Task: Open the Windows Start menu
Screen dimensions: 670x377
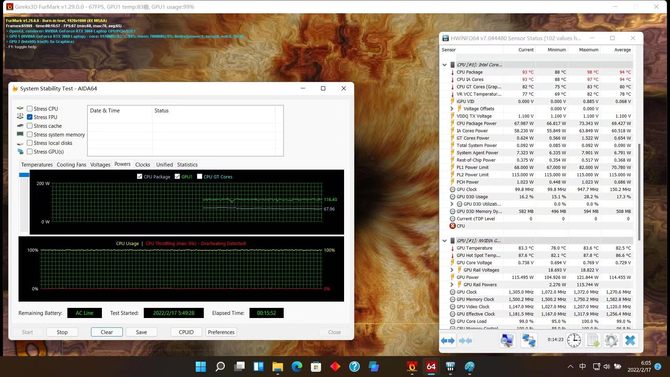Action: tap(200, 366)
